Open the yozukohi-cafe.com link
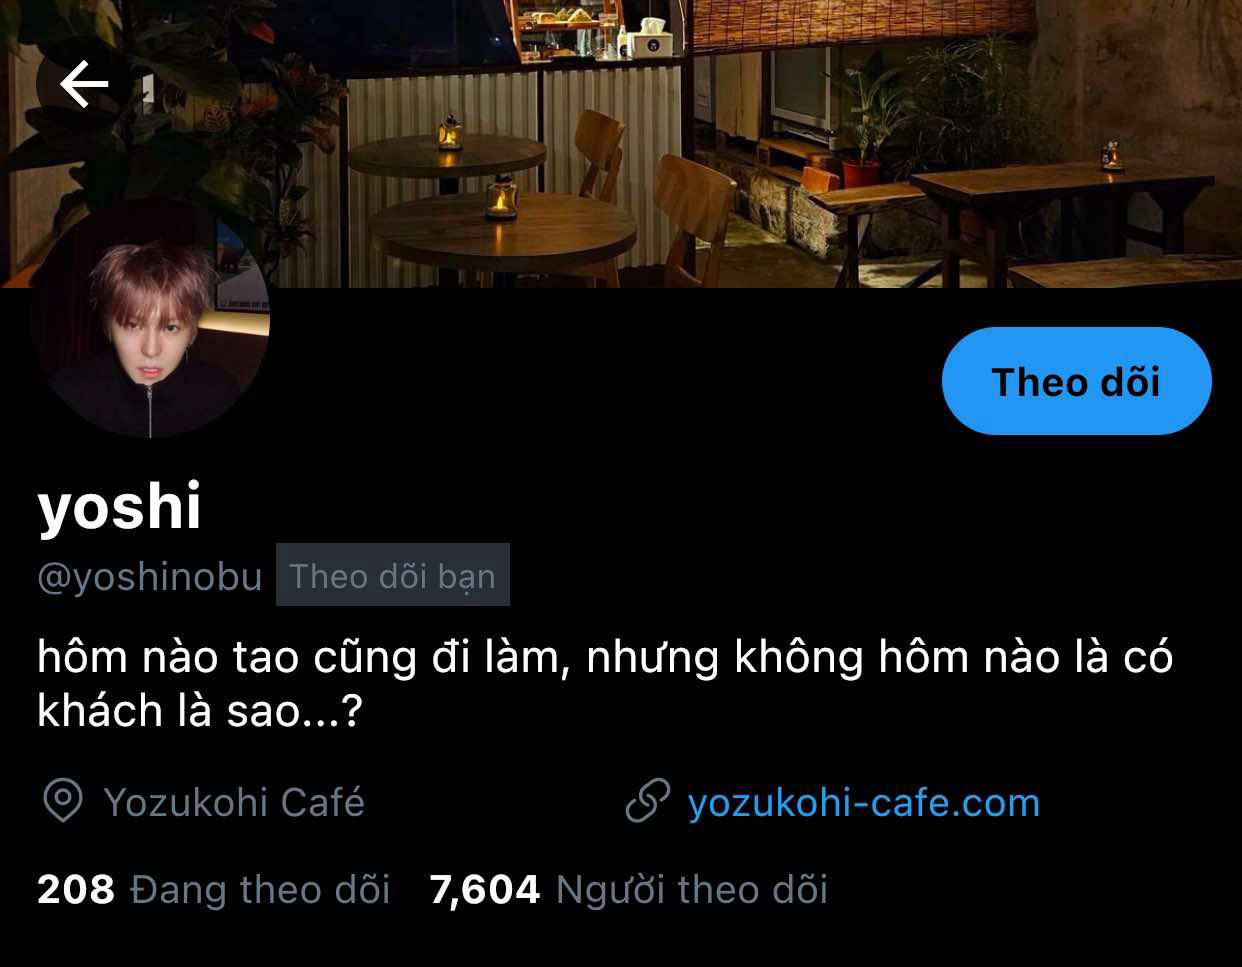Viewport: 1242px width, 967px height. pyautogui.click(x=863, y=802)
